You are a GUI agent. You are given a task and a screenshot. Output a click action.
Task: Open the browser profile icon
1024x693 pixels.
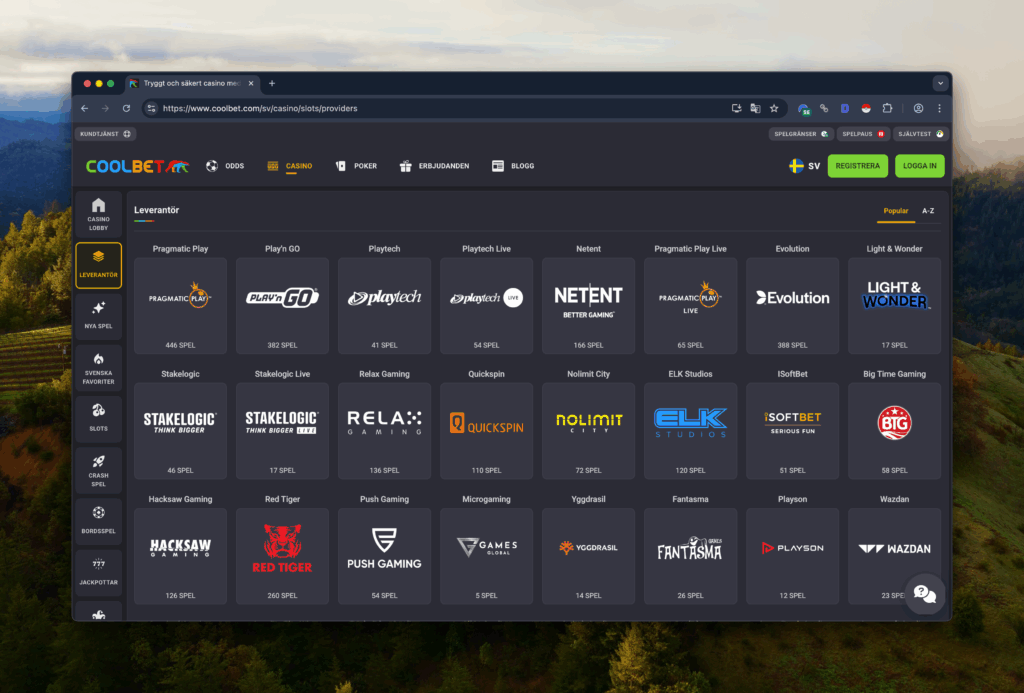(918, 108)
